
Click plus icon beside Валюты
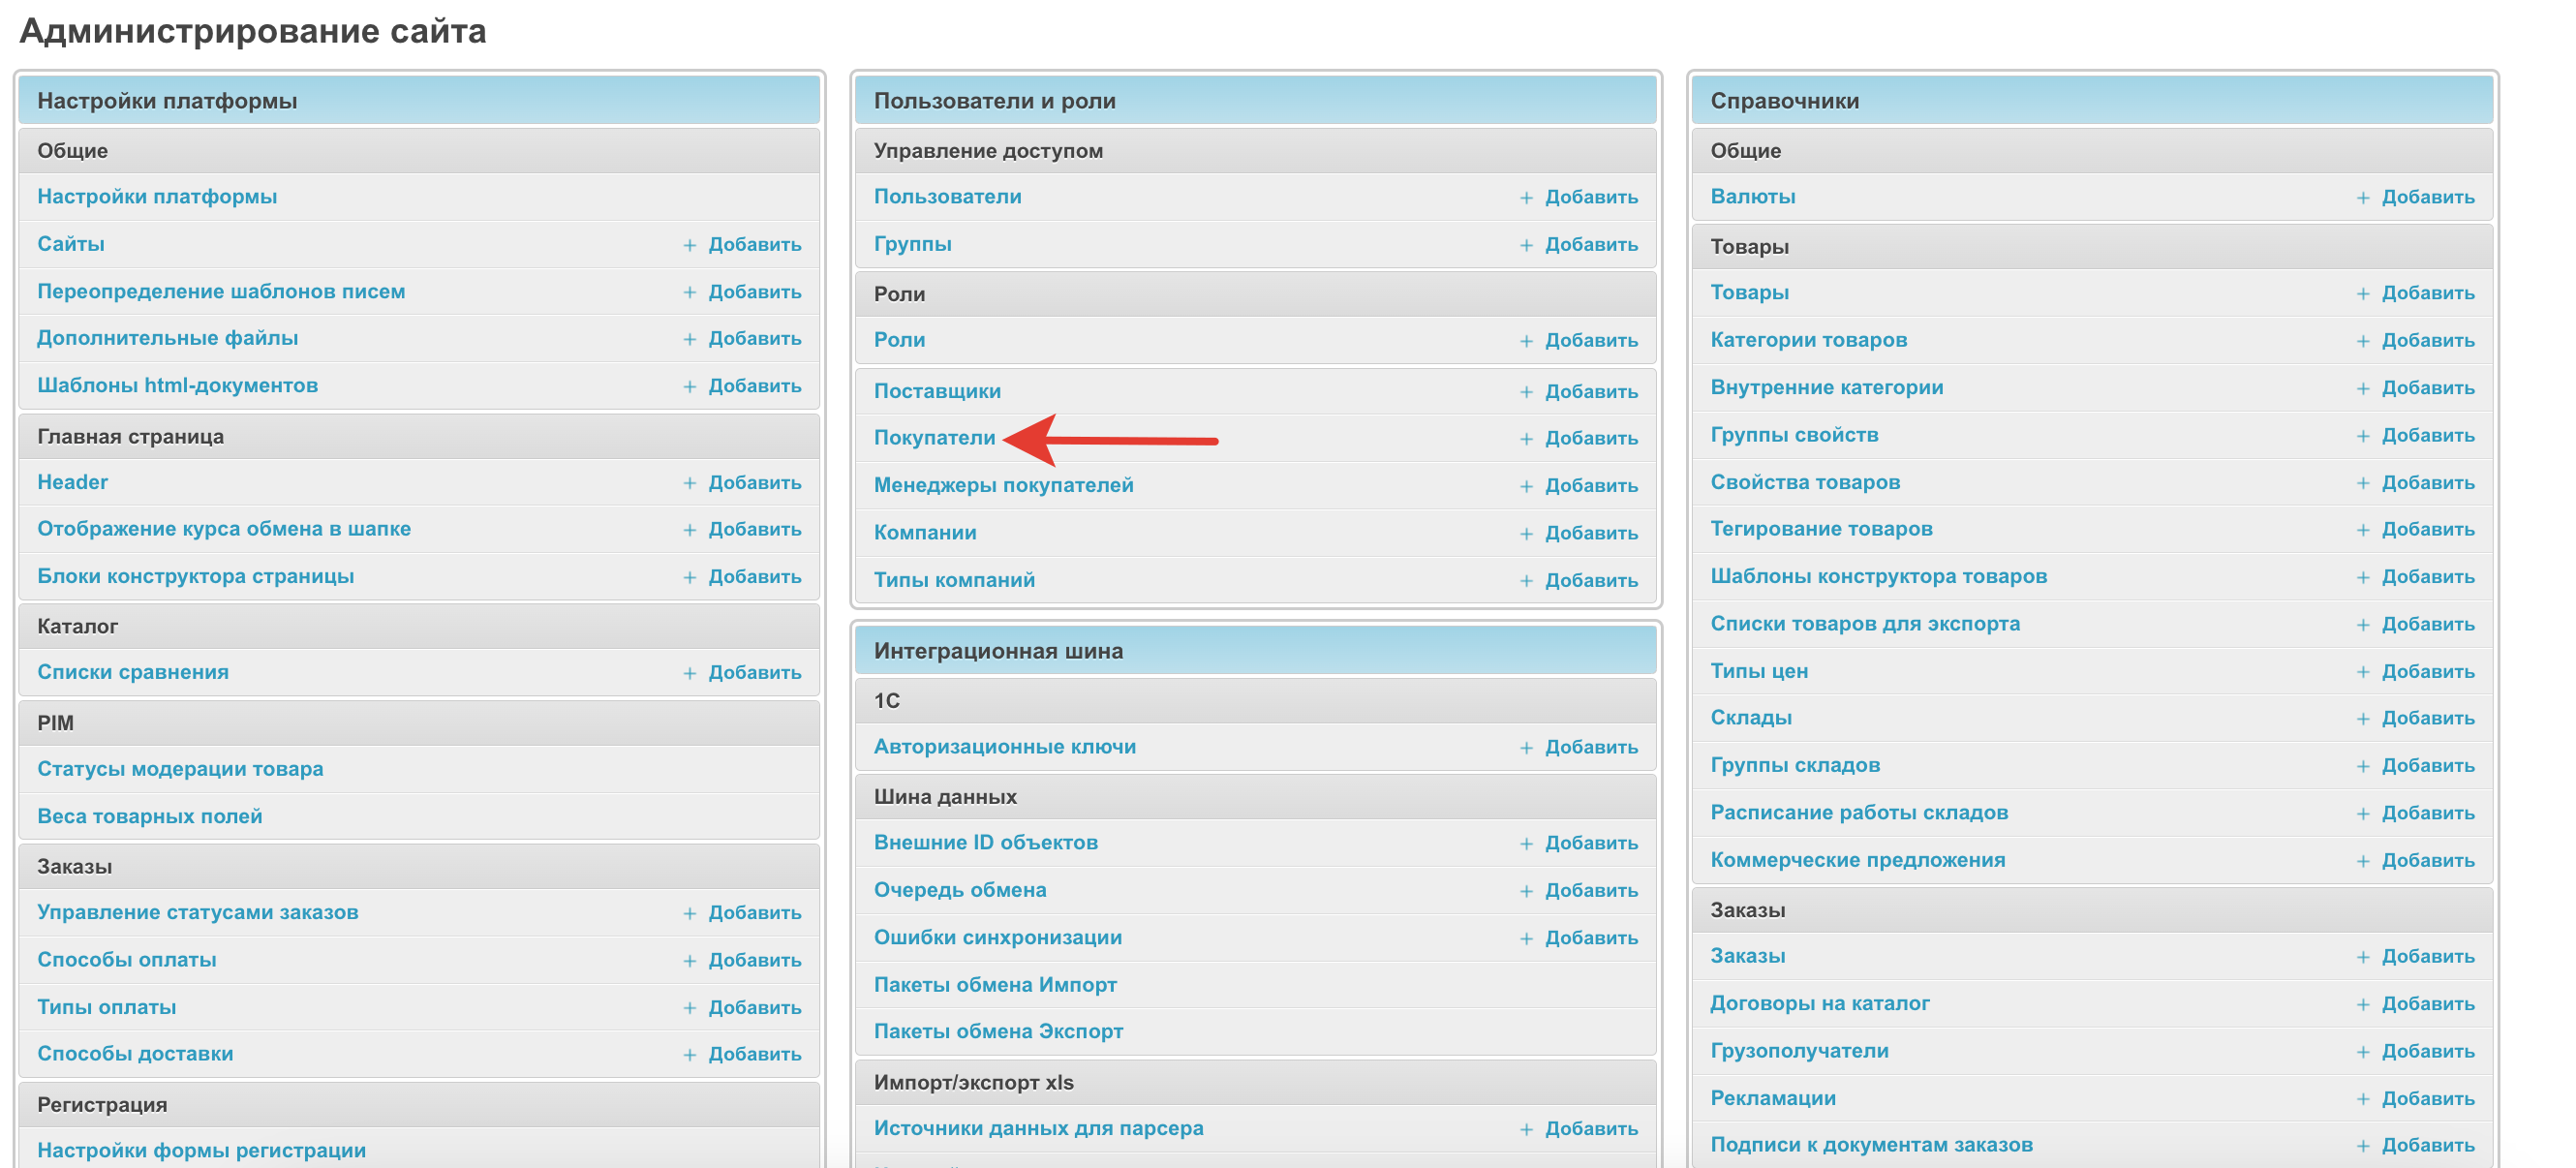pos(2362,198)
